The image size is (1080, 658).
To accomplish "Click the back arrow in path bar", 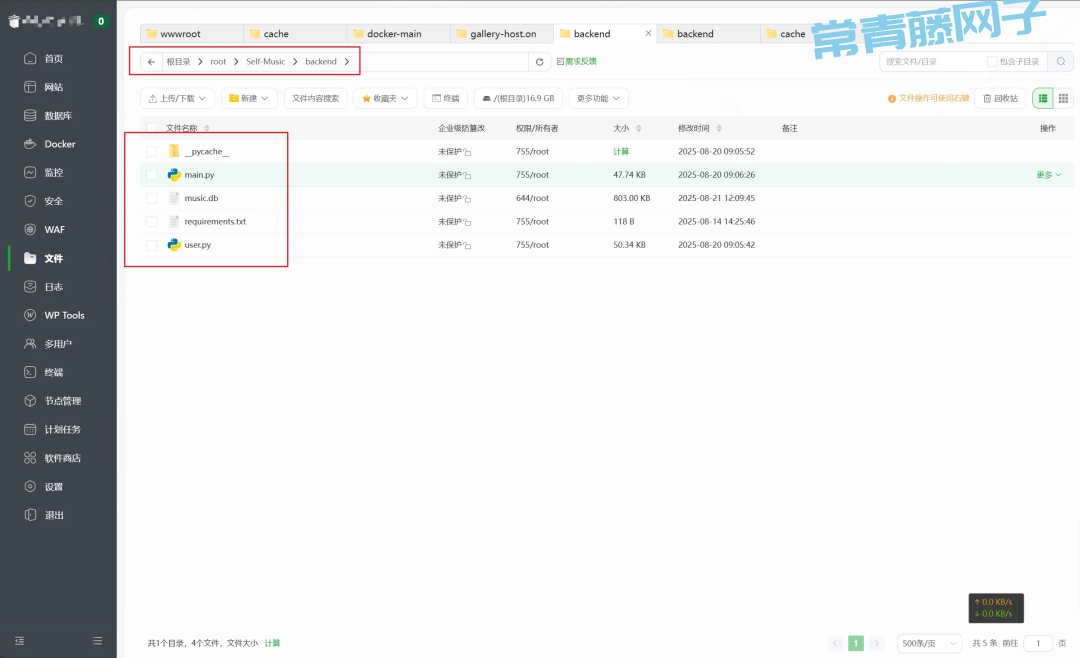I will tap(151, 62).
